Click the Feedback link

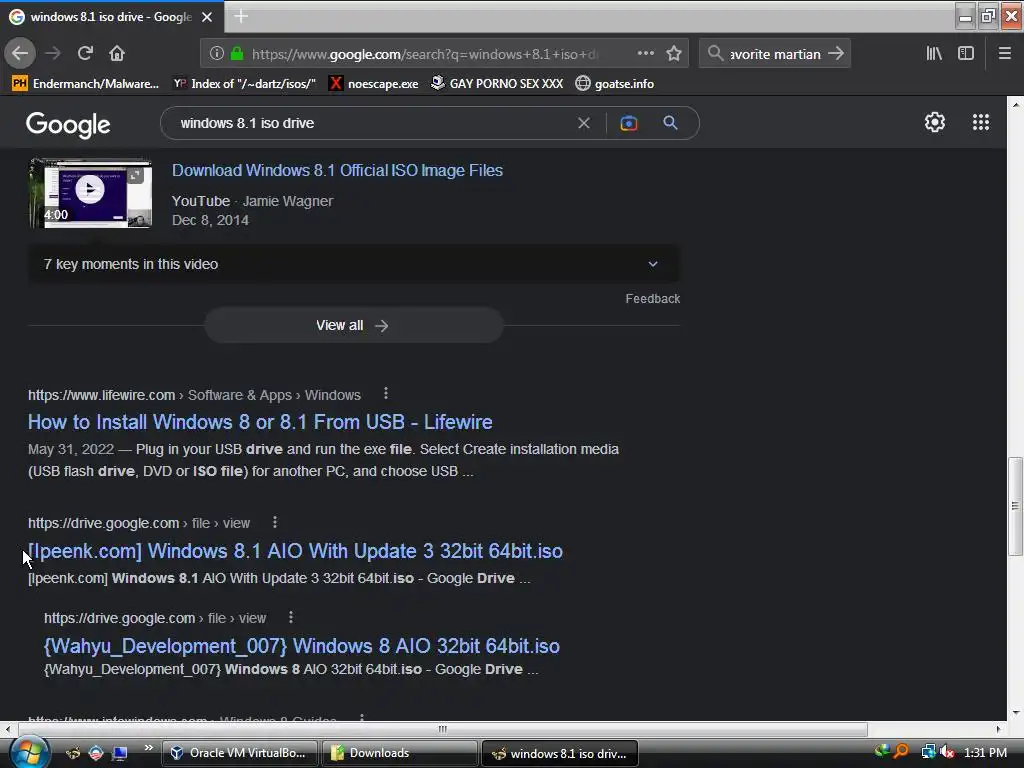click(x=652, y=298)
